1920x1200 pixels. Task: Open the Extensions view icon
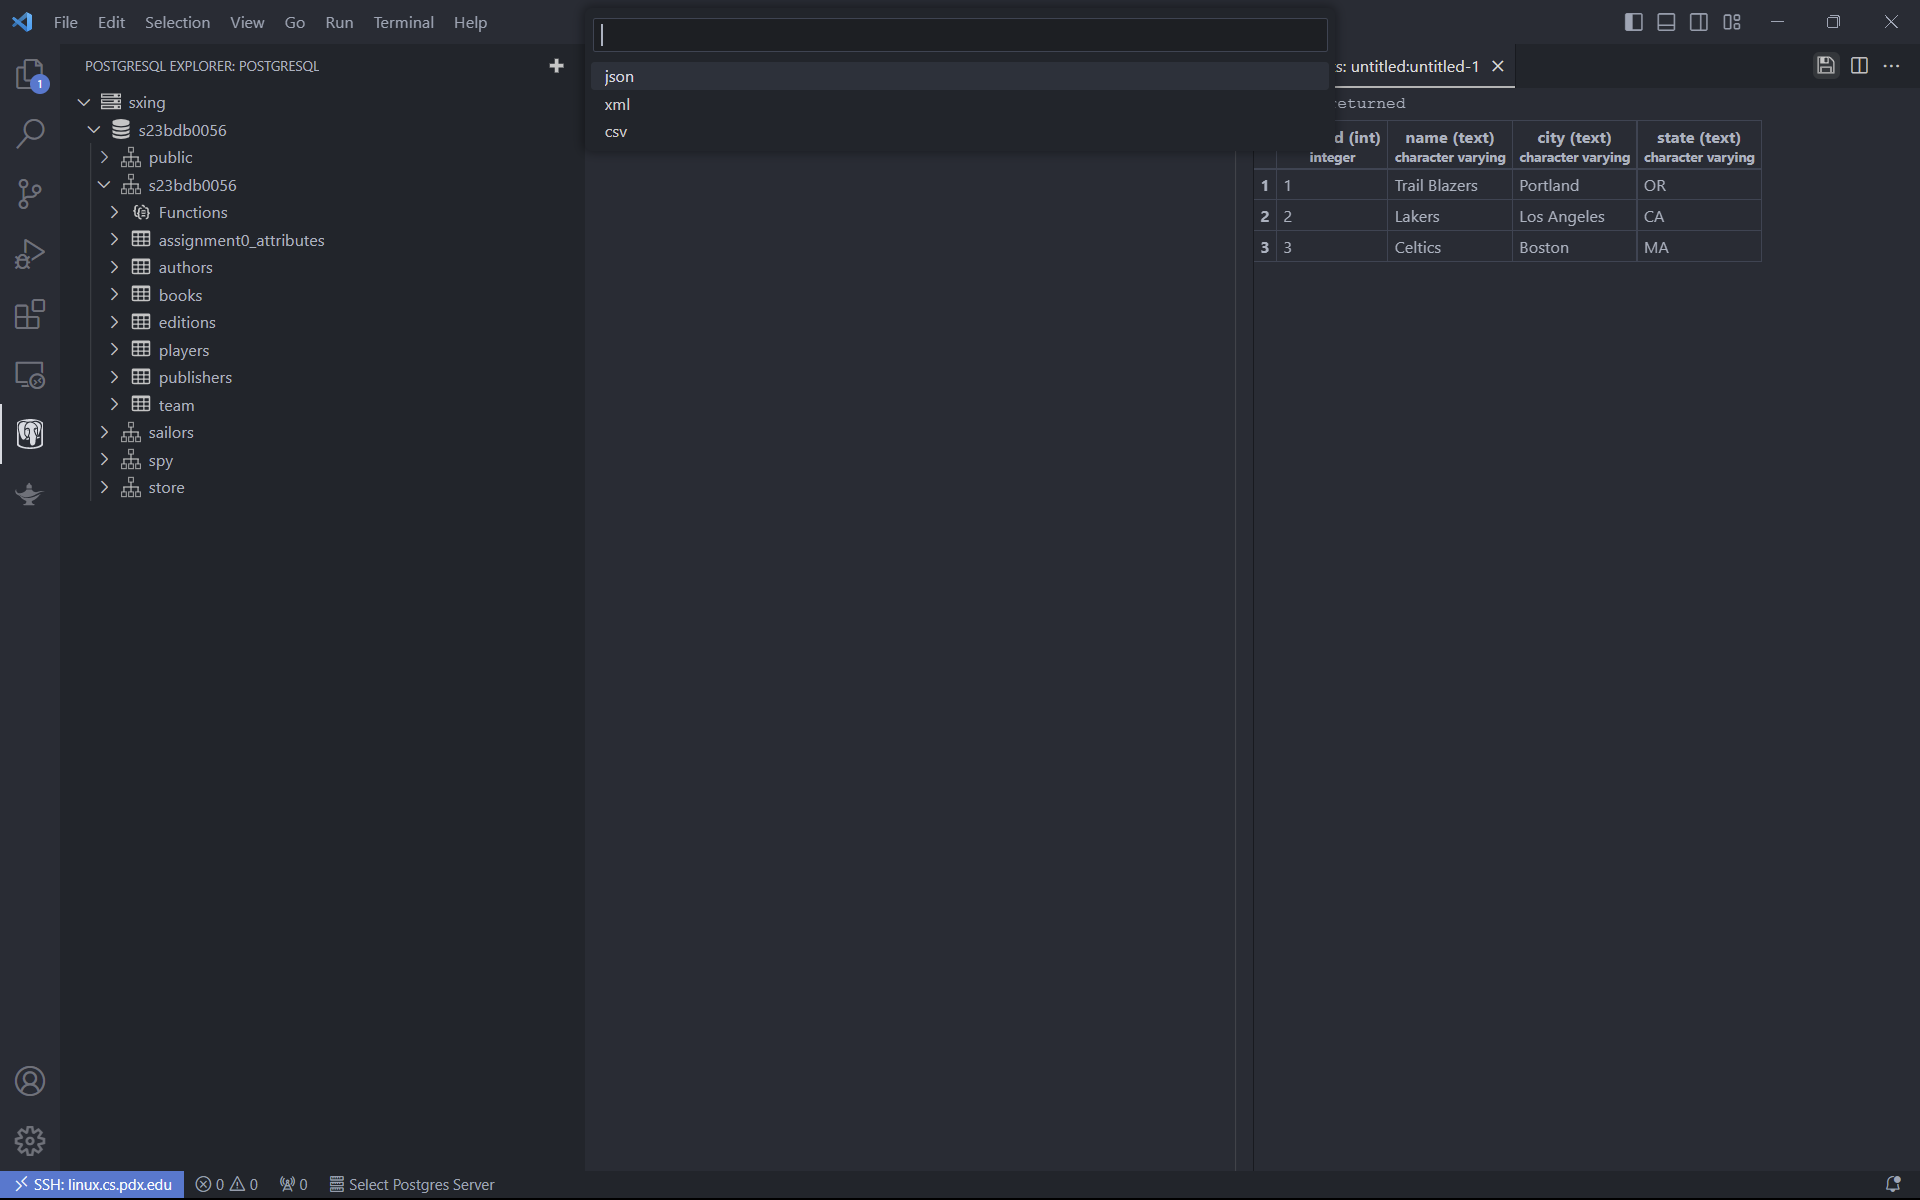pyautogui.click(x=30, y=314)
